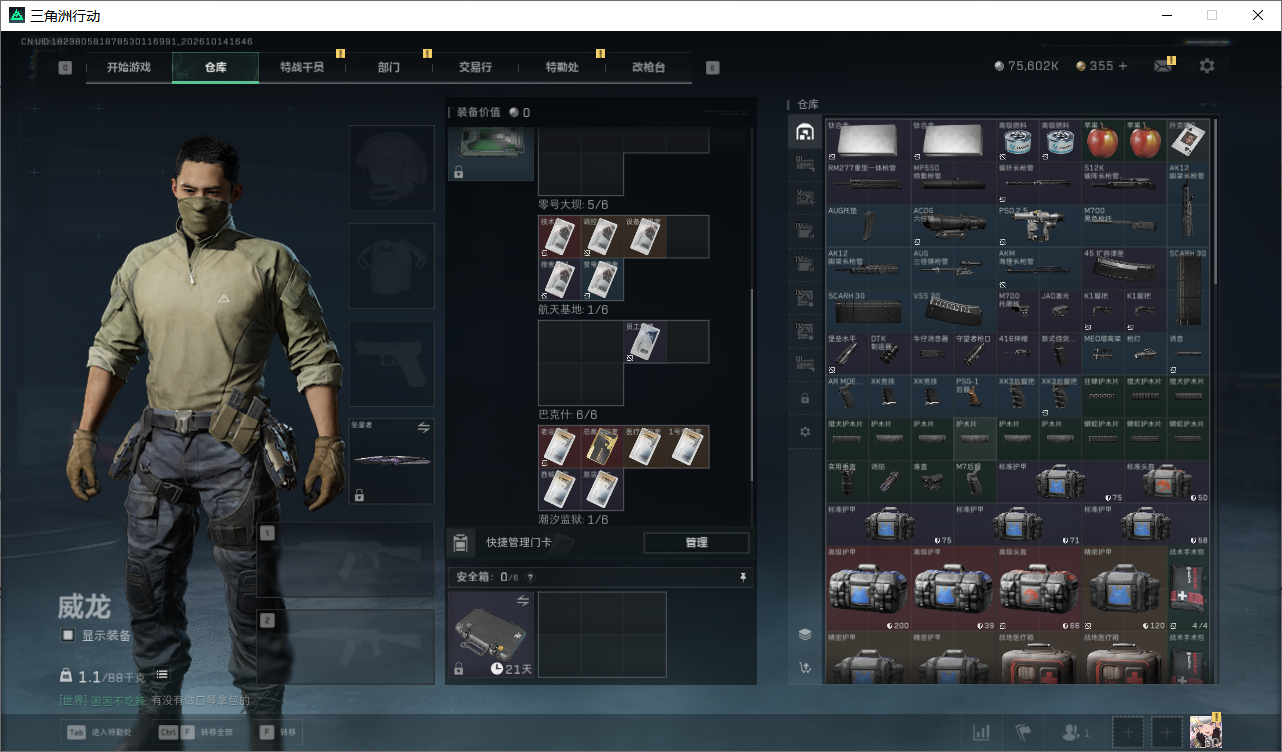The width and height of the screenshot is (1282, 752).
Task: Open the 交易行 tab
Action: [x=475, y=67]
